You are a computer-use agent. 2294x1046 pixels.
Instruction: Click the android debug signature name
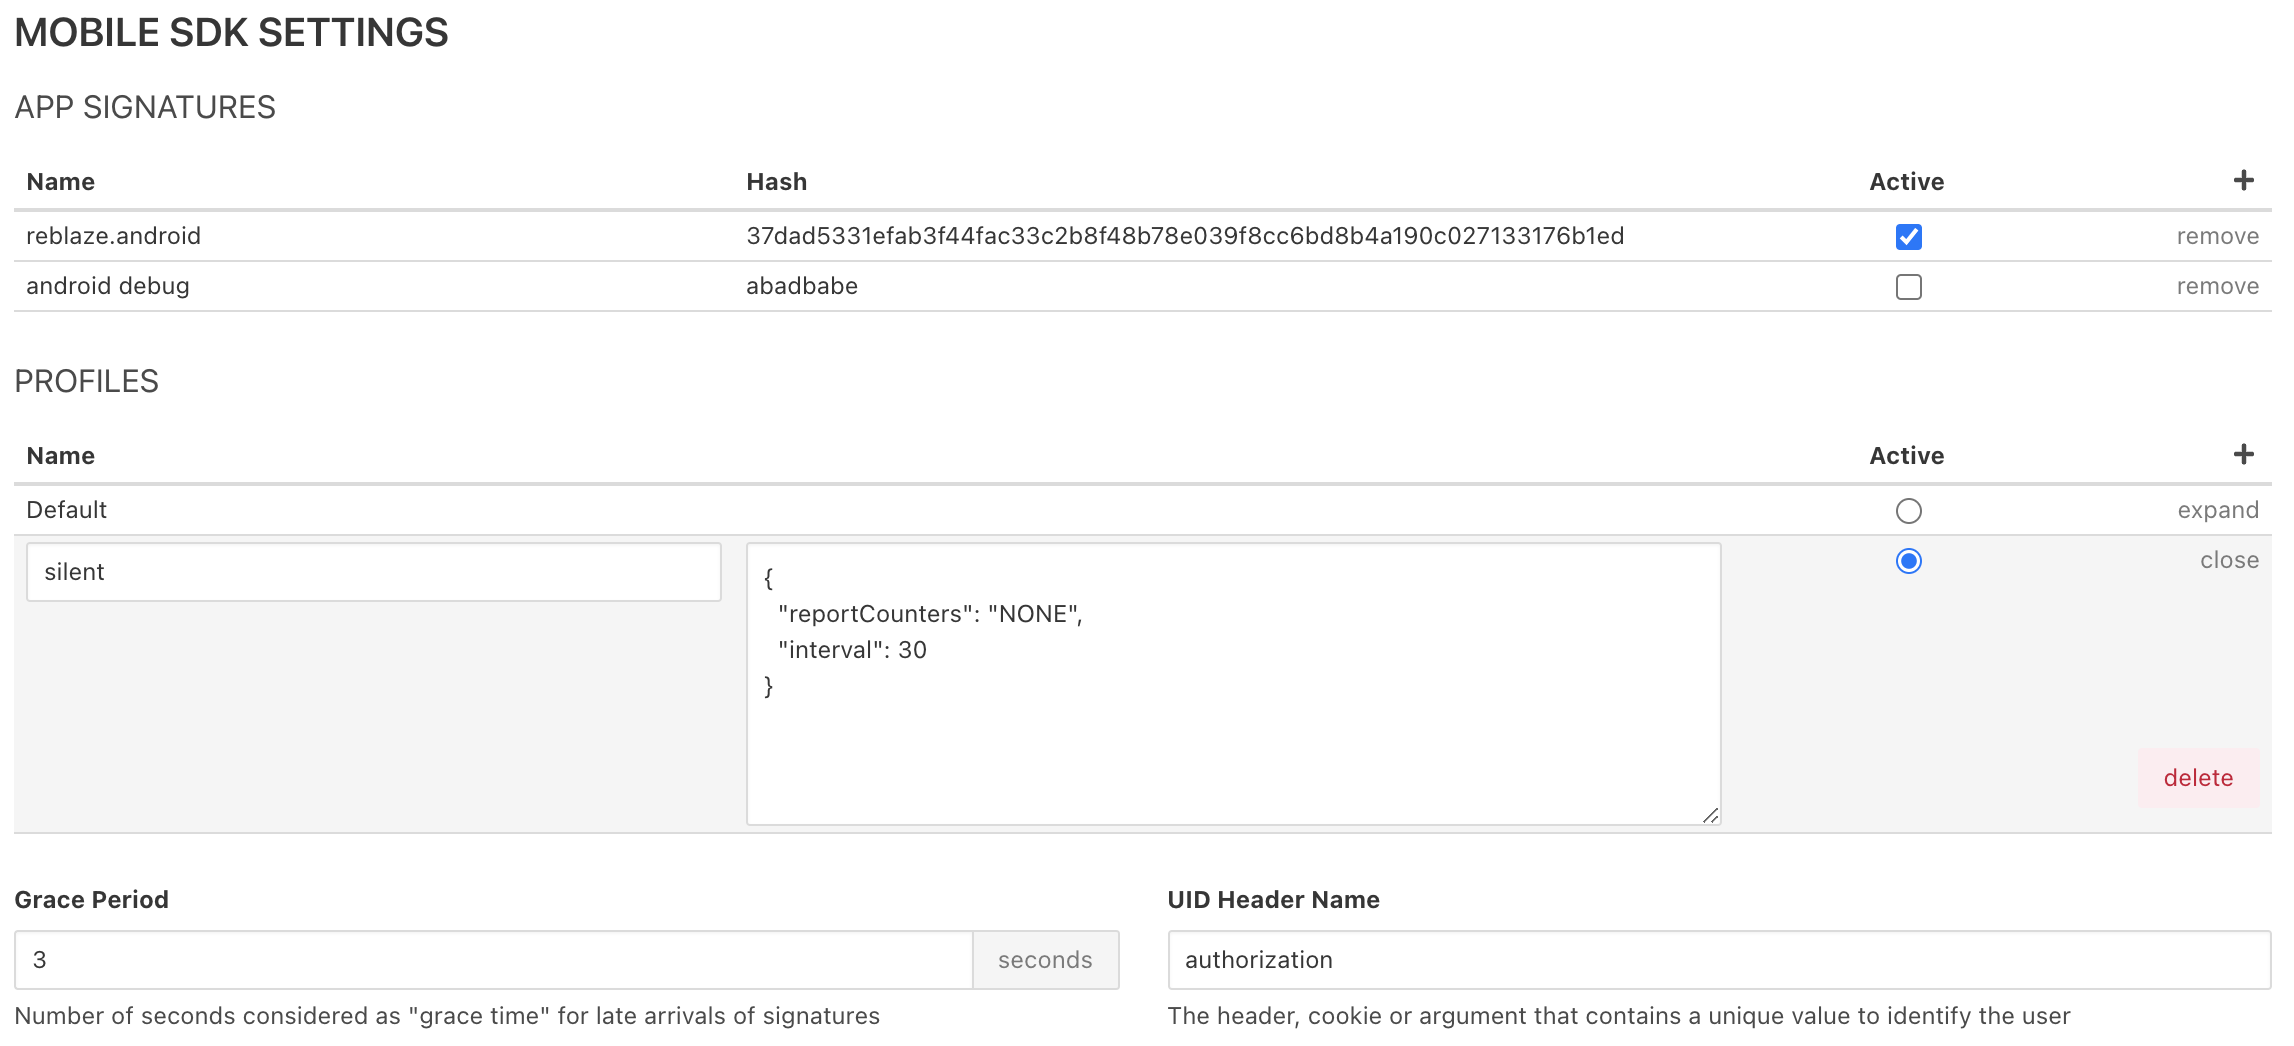[x=108, y=286]
